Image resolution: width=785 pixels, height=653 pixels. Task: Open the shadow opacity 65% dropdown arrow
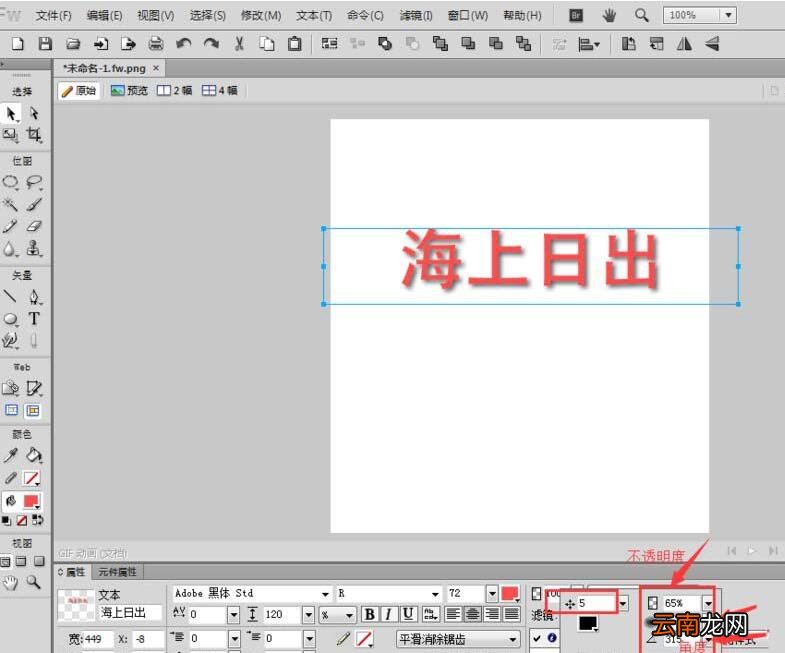point(708,603)
